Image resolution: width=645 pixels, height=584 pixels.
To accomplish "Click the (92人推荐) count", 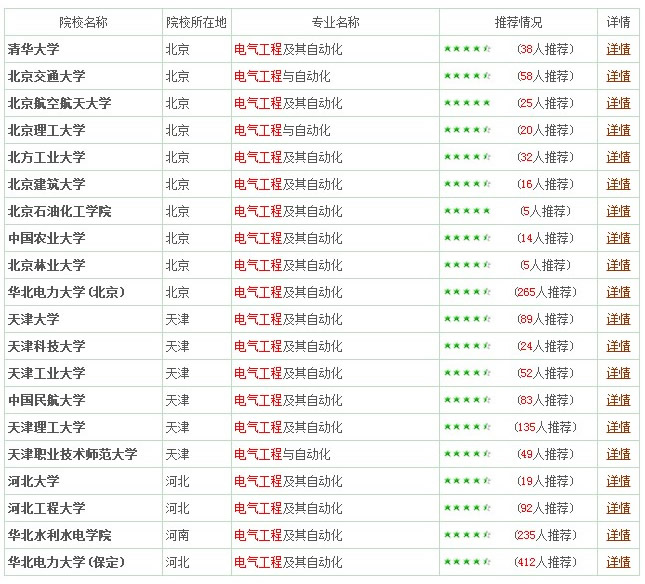I will point(545,508).
